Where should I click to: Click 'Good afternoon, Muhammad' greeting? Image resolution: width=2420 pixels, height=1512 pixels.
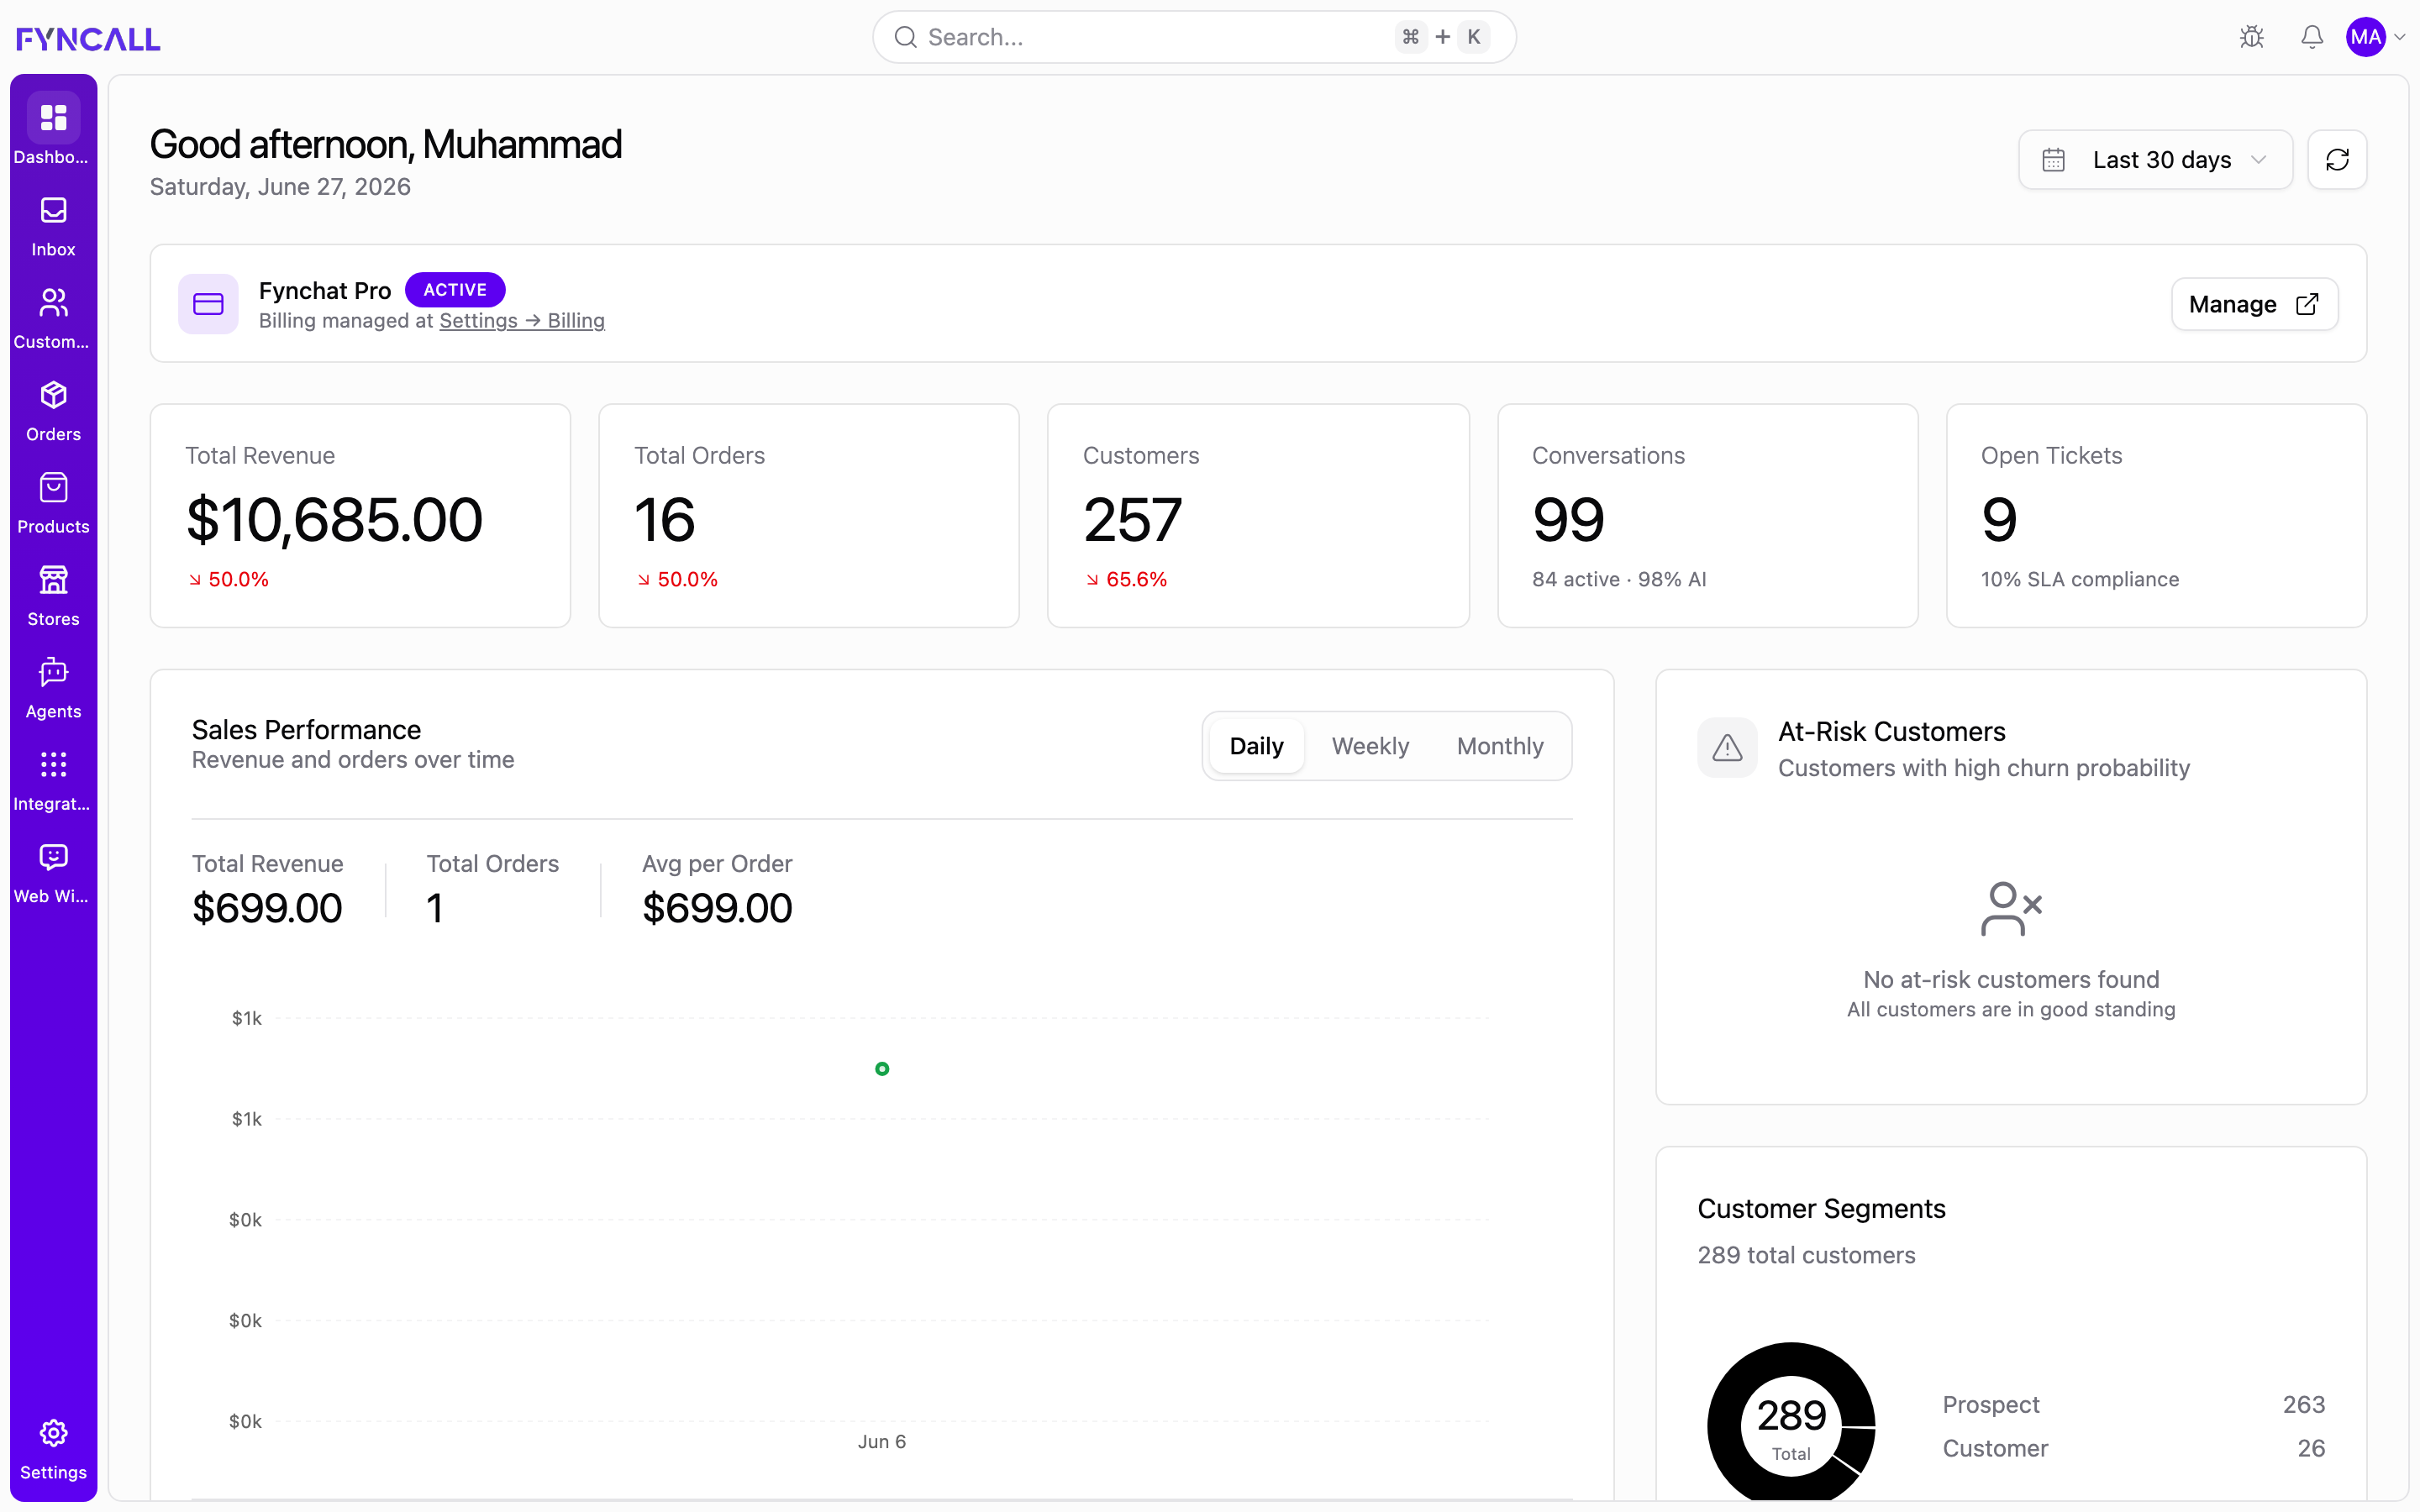(x=386, y=145)
